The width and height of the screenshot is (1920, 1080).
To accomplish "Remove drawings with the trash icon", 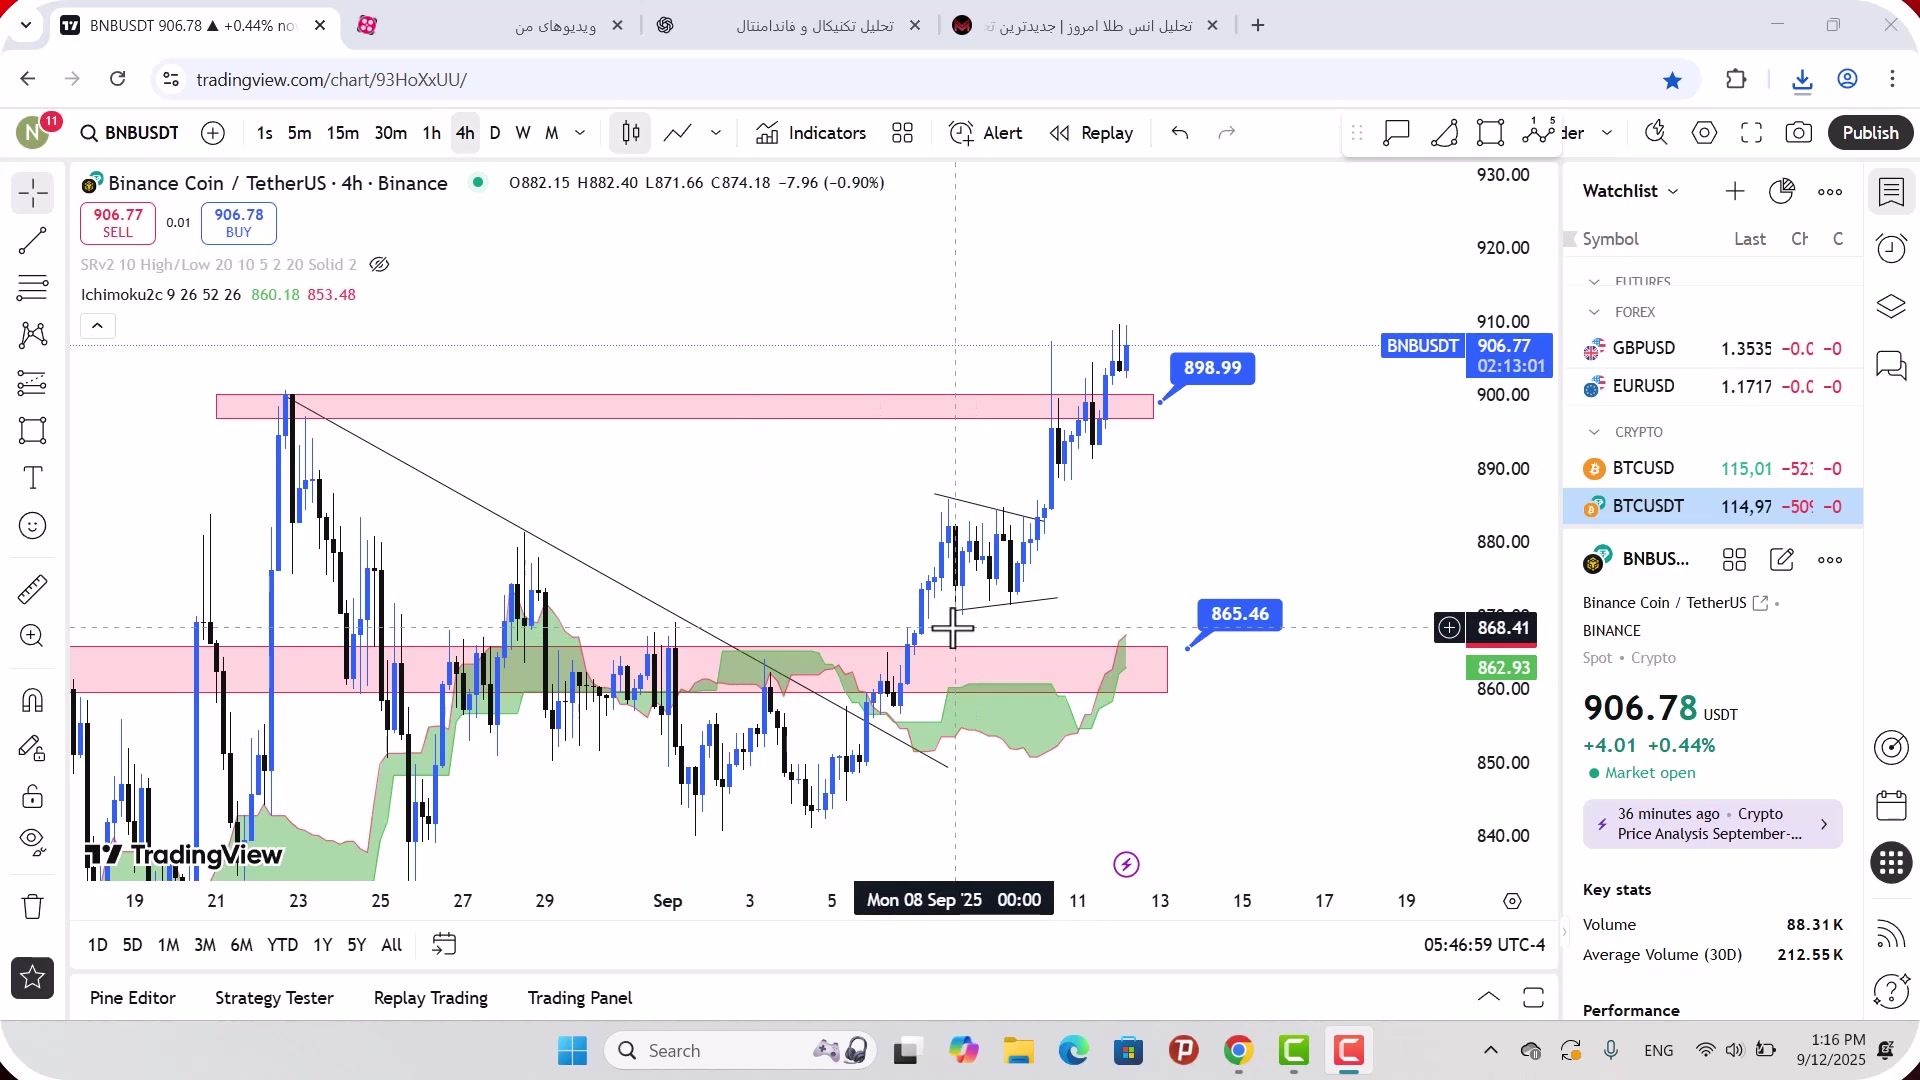I will (32, 906).
